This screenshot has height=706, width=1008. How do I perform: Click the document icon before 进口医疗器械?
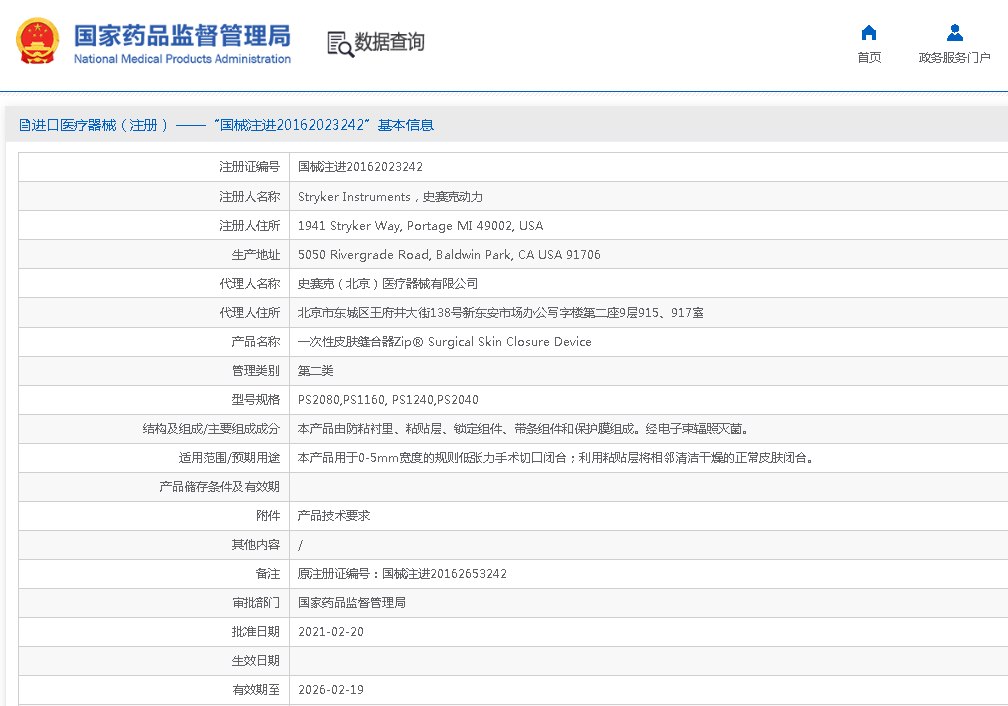coord(24,125)
